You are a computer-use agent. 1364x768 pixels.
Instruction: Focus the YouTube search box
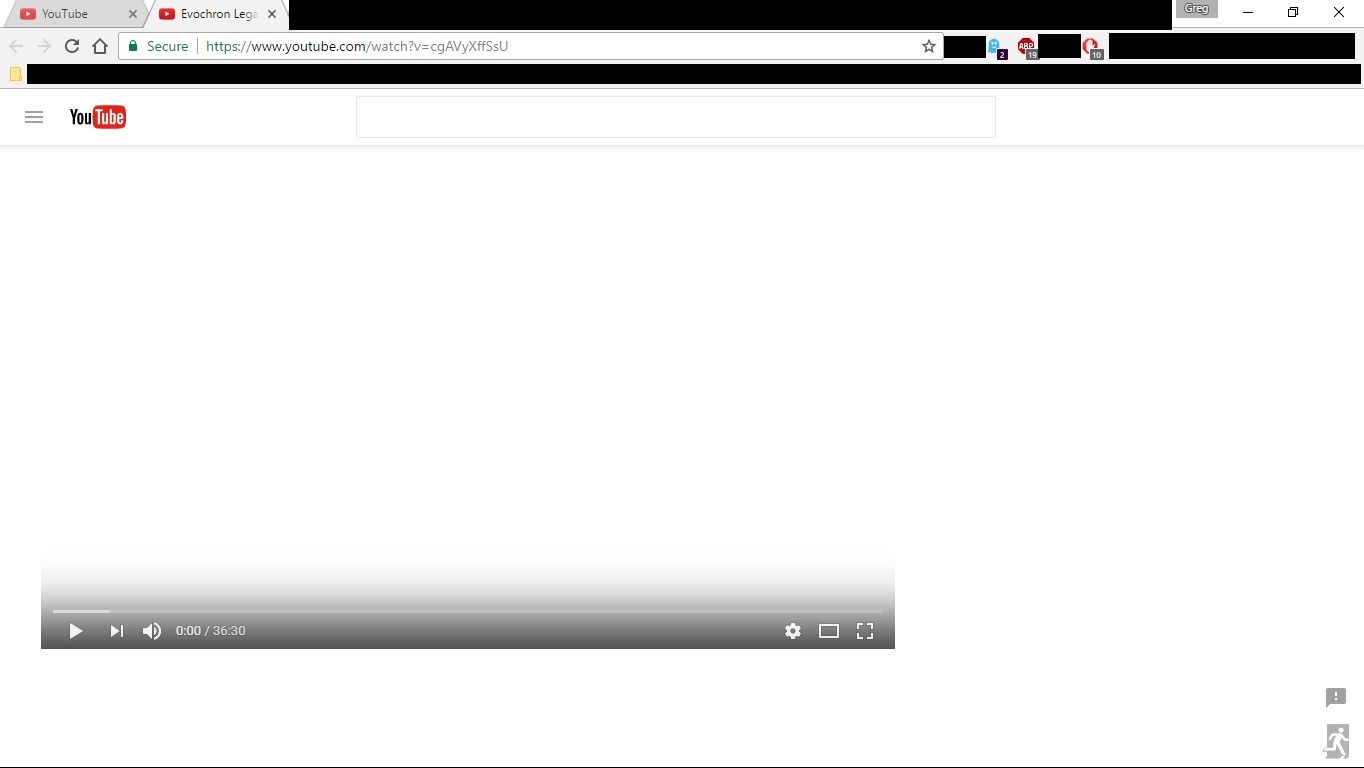point(676,117)
